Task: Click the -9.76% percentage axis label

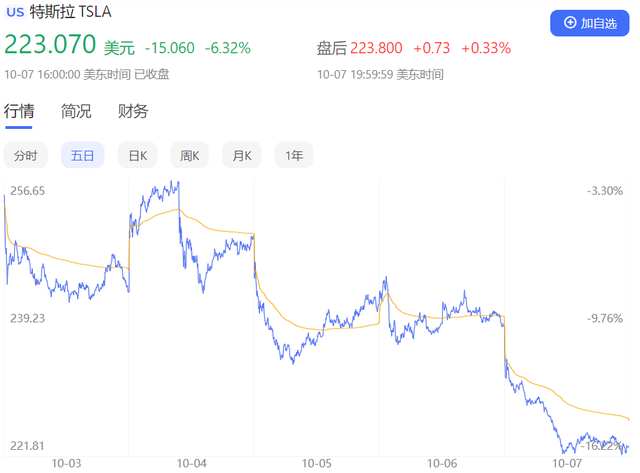Action: [x=604, y=318]
